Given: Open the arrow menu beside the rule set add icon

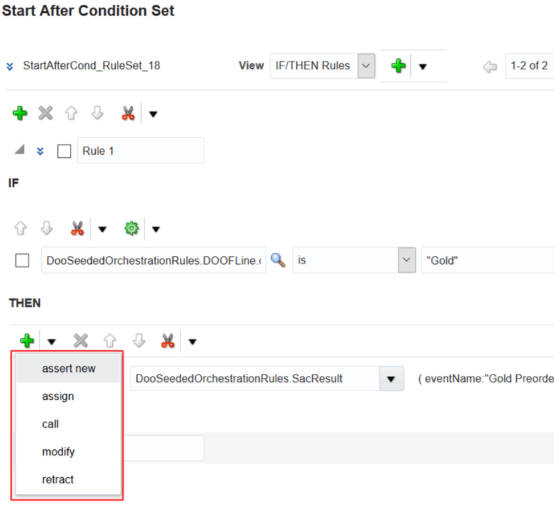Looking at the screenshot, I should point(422,66).
